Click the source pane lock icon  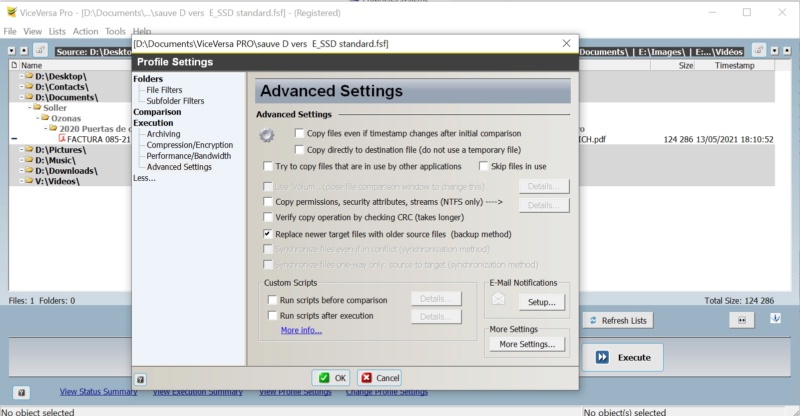[40, 51]
